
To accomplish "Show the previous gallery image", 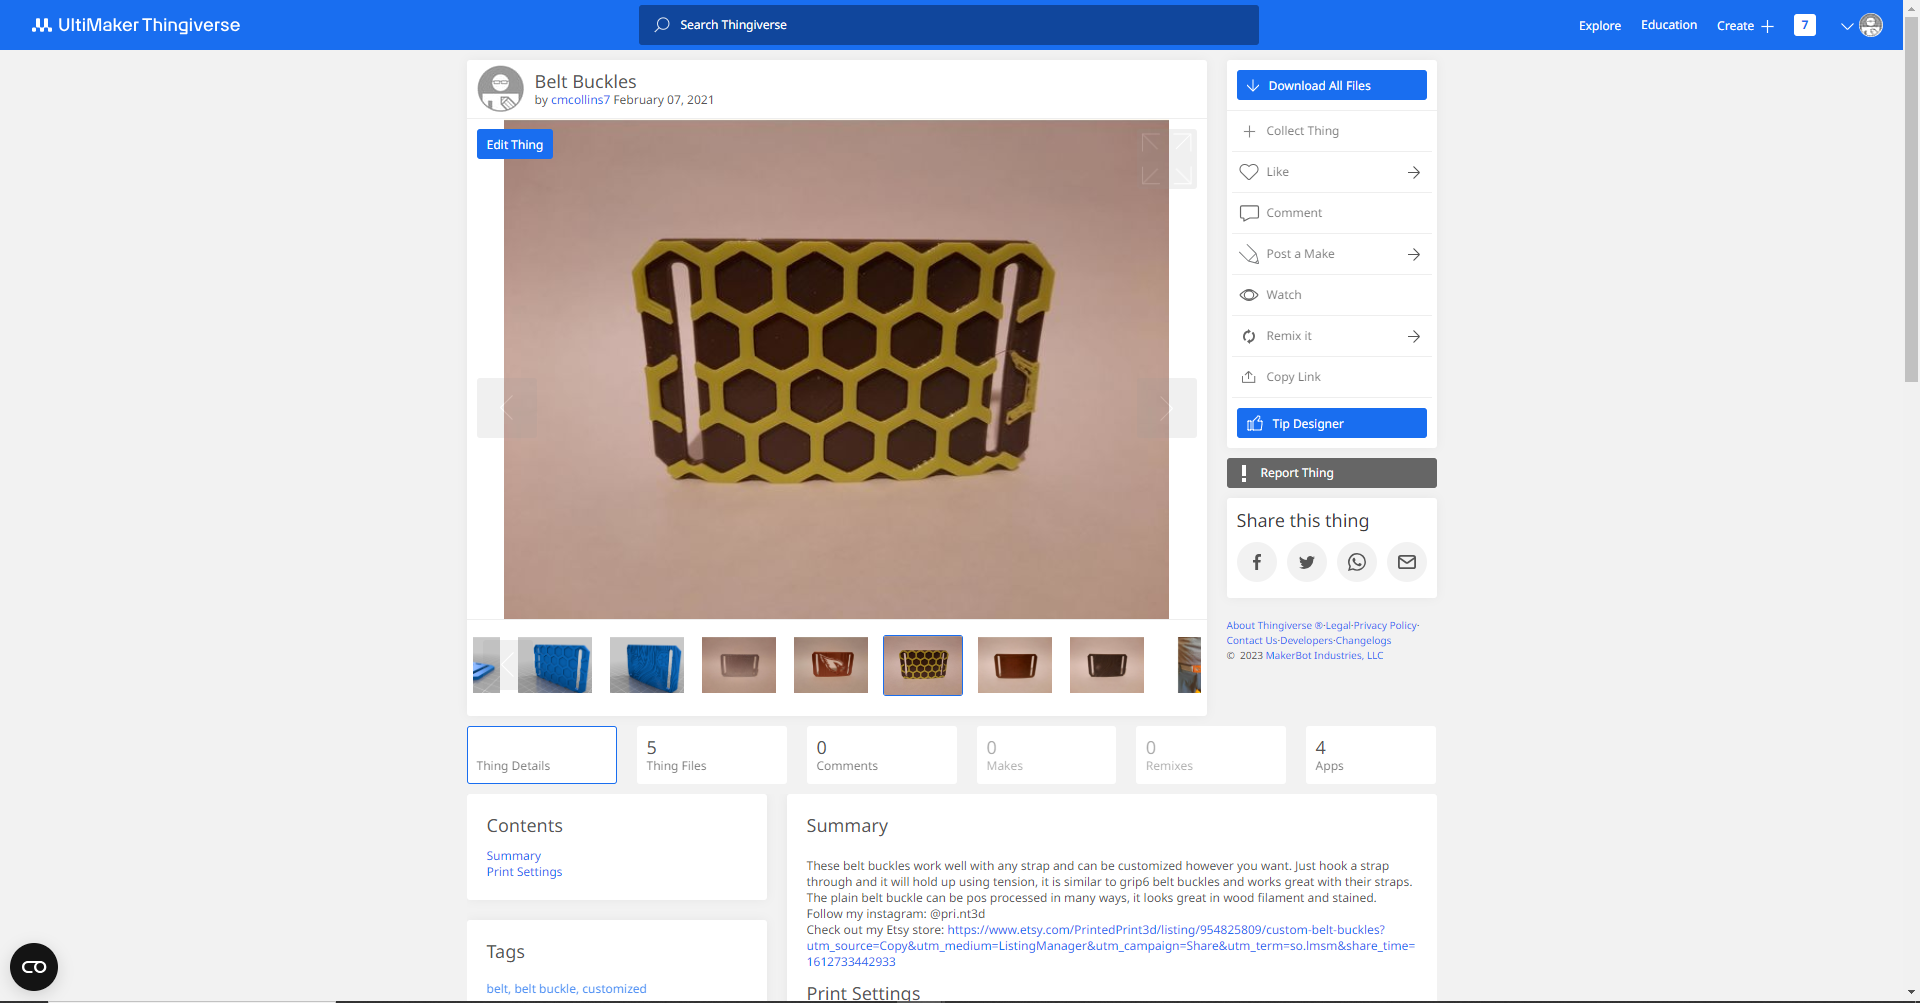I will pyautogui.click(x=507, y=408).
